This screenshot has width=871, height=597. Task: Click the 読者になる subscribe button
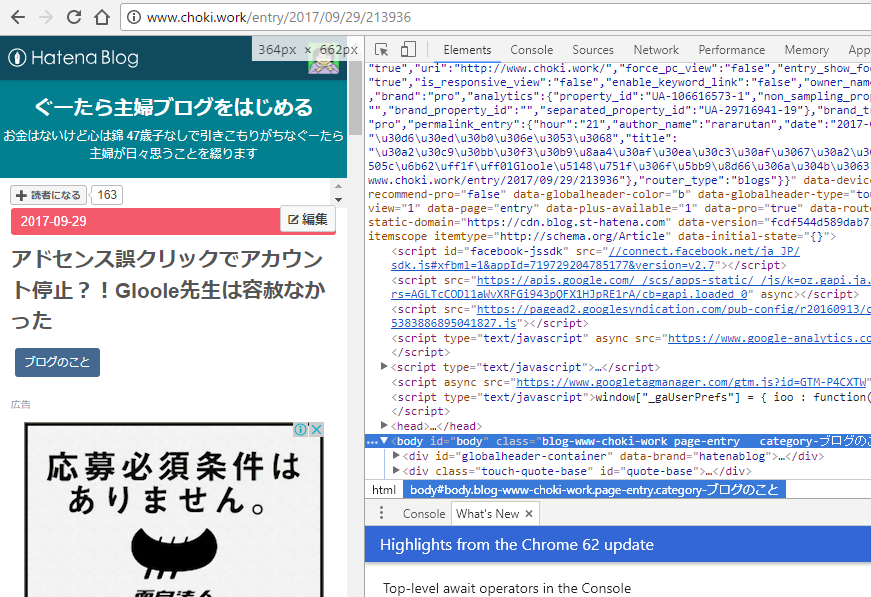[x=48, y=195]
